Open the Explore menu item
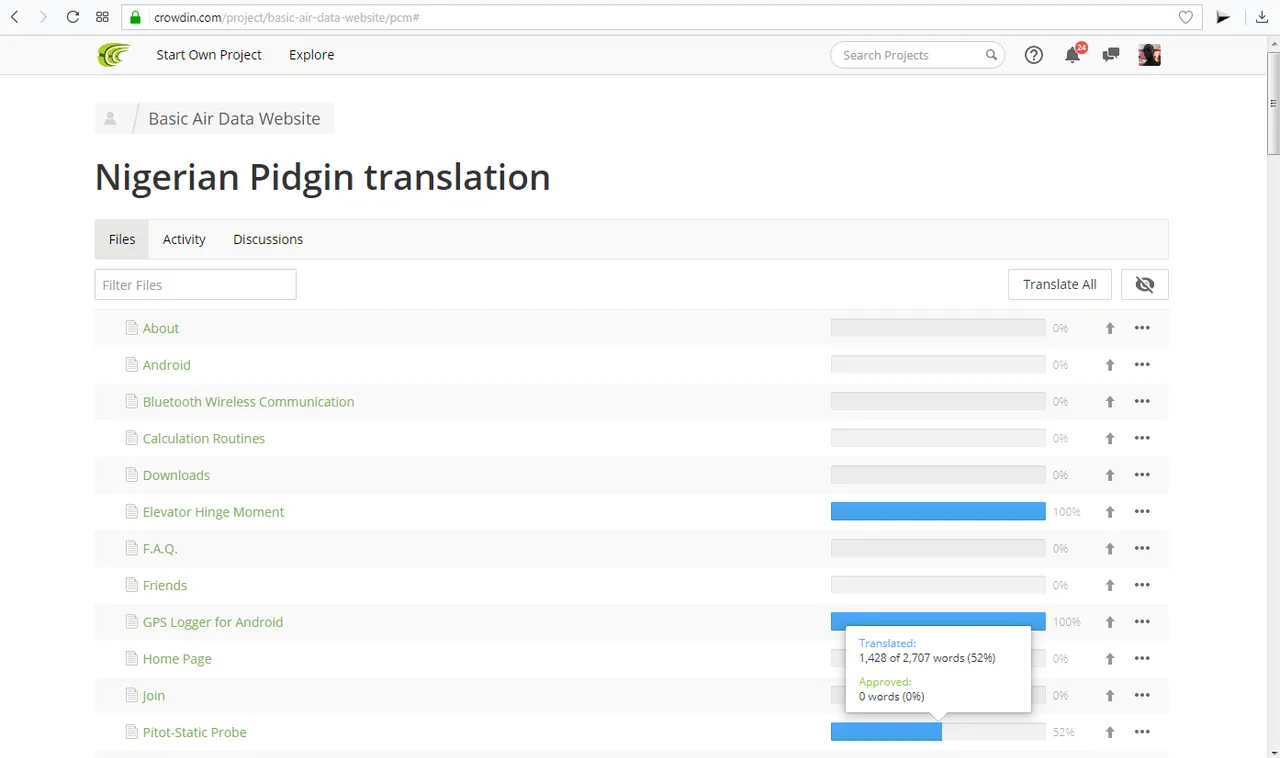The height and width of the screenshot is (758, 1280). click(x=312, y=55)
